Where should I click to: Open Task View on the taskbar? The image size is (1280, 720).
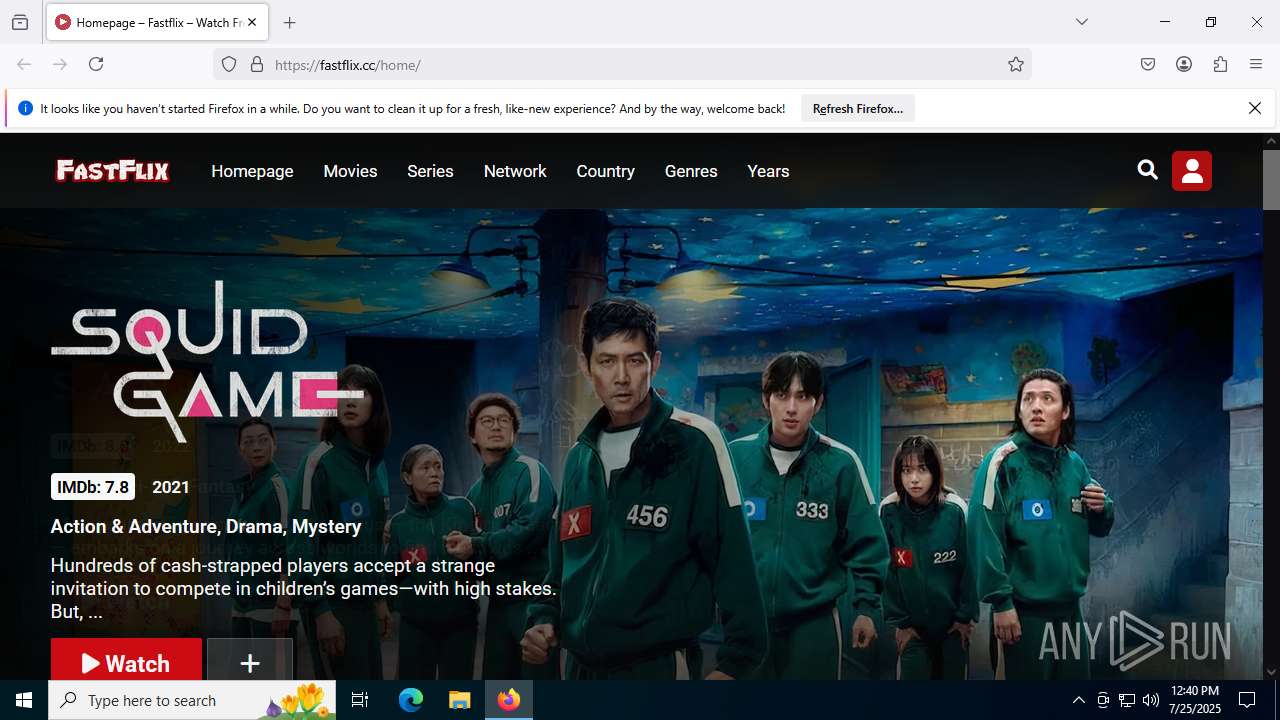point(360,700)
